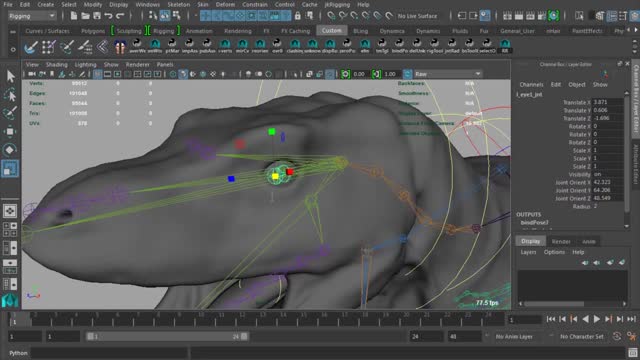The image size is (640, 360).
Task: Toggle snap to grids magnet
Action: (331, 16)
